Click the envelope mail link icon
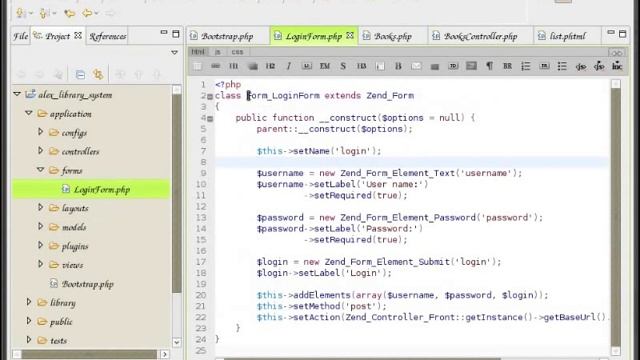This screenshot has height=360, width=640. pyautogui.click(x=416, y=66)
